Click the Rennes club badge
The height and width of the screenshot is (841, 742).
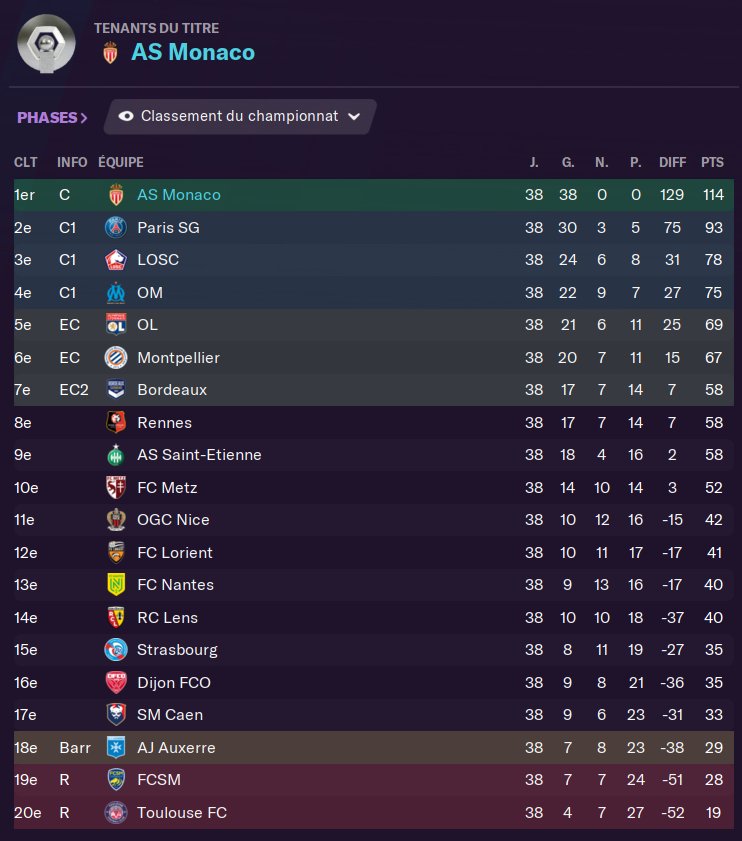116,422
